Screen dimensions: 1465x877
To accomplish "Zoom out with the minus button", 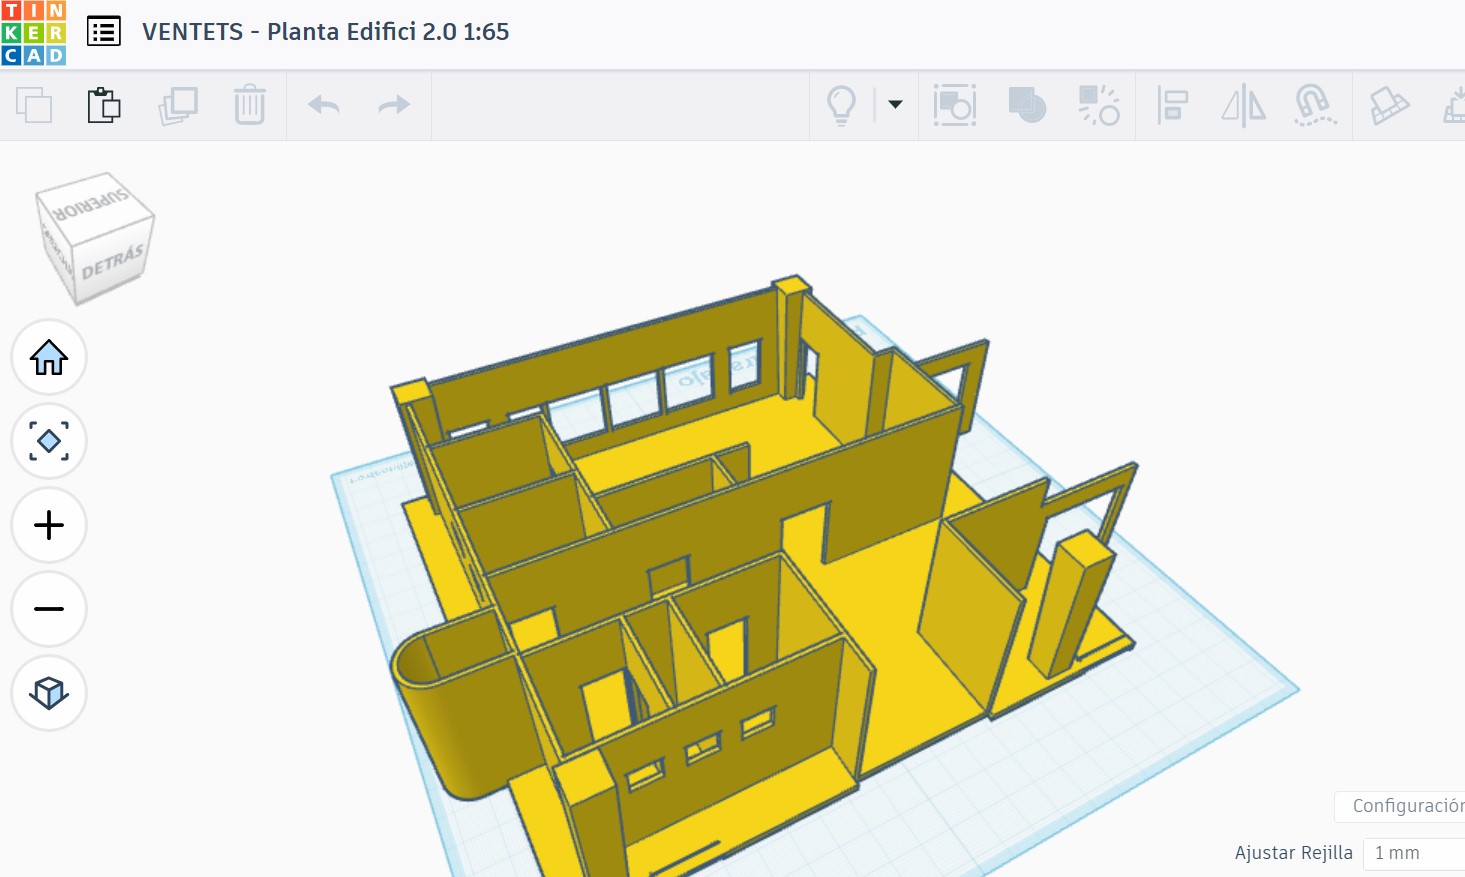I will pyautogui.click(x=49, y=609).
